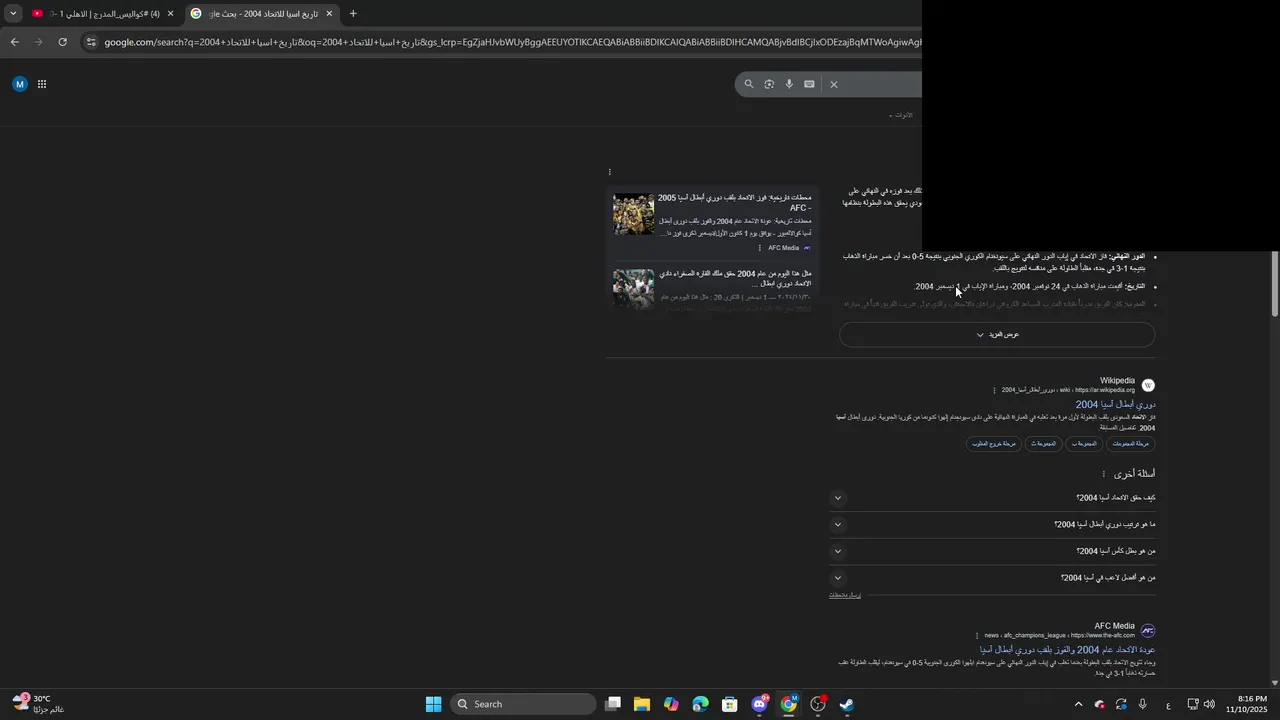
Task: Open the on-screen keyboard input tool
Action: 809,84
